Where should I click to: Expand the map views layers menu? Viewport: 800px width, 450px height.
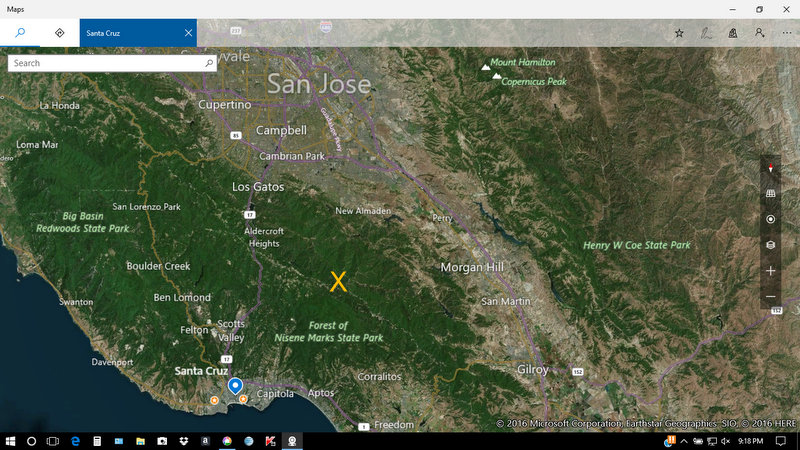click(770, 245)
